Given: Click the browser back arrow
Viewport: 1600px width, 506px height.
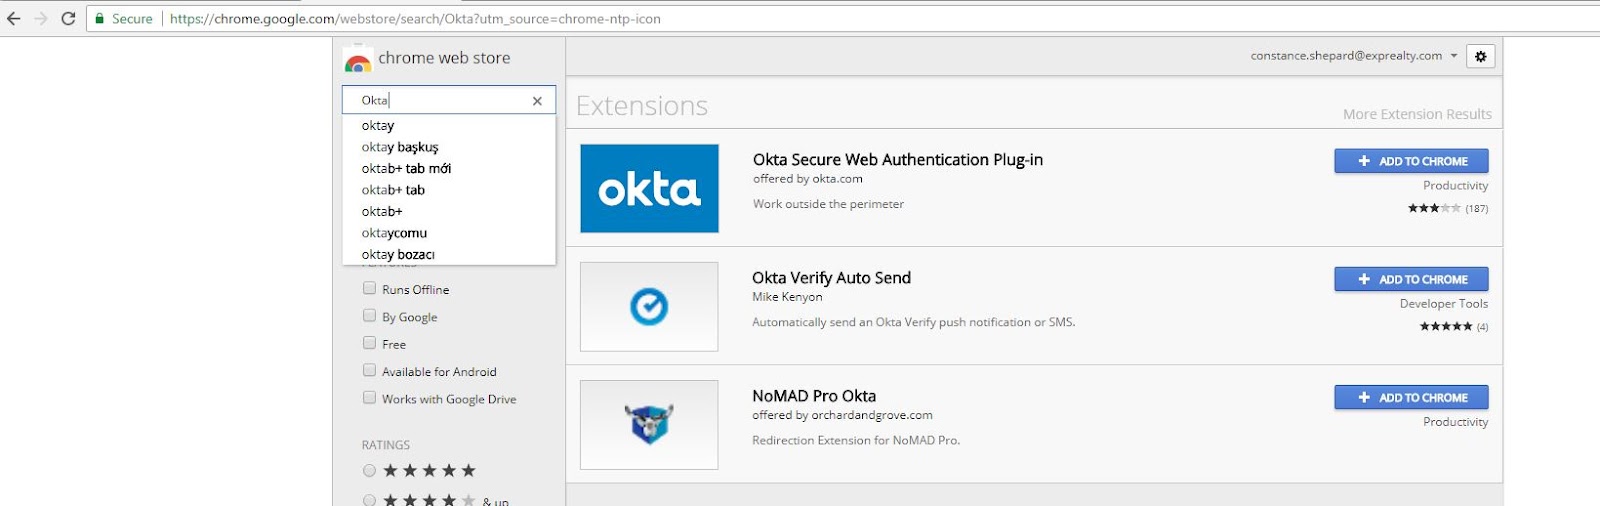Looking at the screenshot, I should coord(14,19).
